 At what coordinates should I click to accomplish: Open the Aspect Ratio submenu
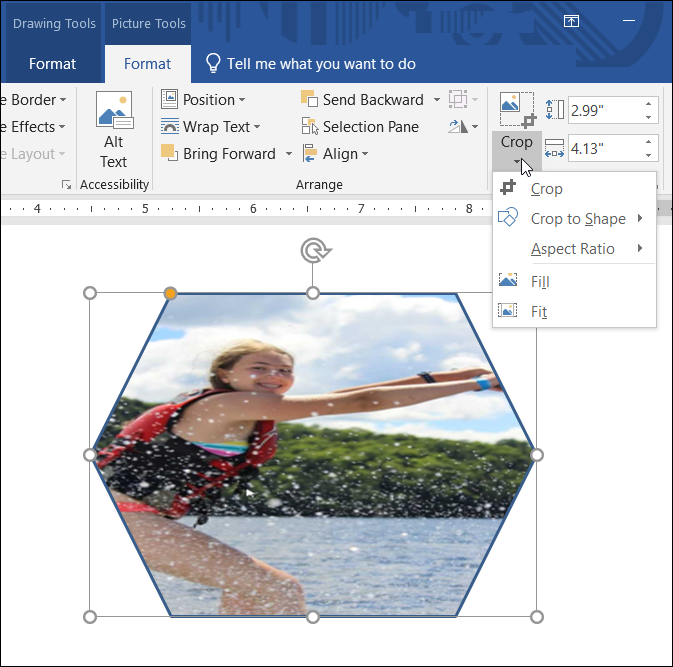[x=574, y=249]
